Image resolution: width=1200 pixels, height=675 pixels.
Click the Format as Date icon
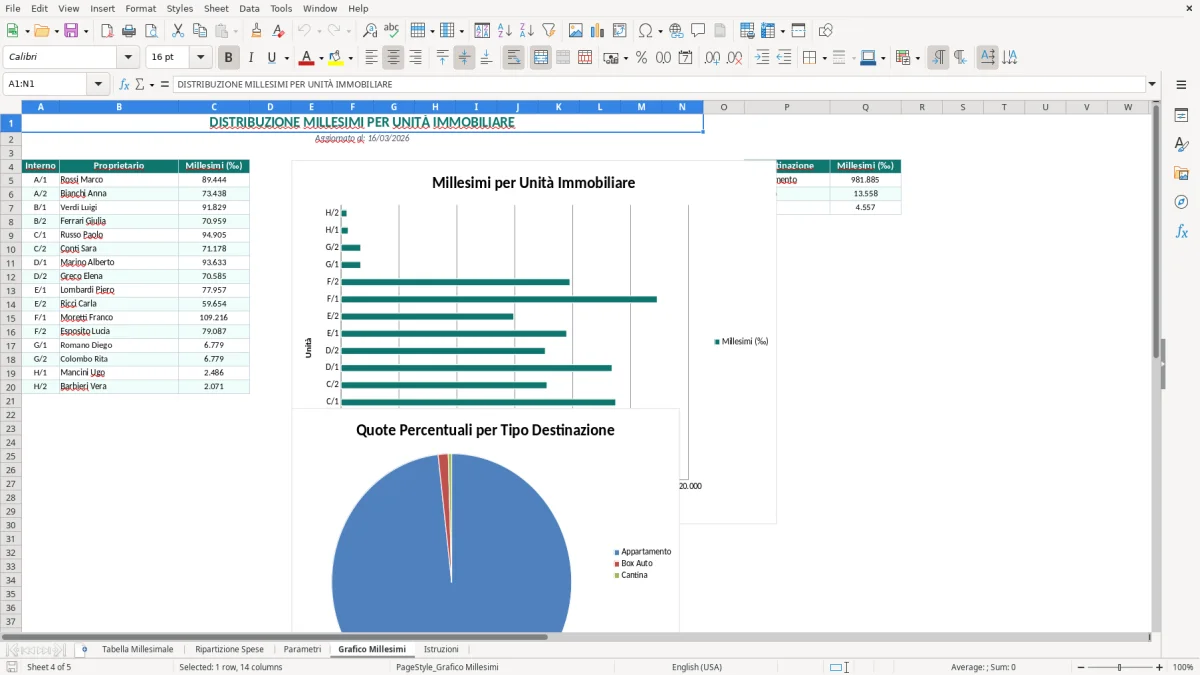(x=686, y=58)
